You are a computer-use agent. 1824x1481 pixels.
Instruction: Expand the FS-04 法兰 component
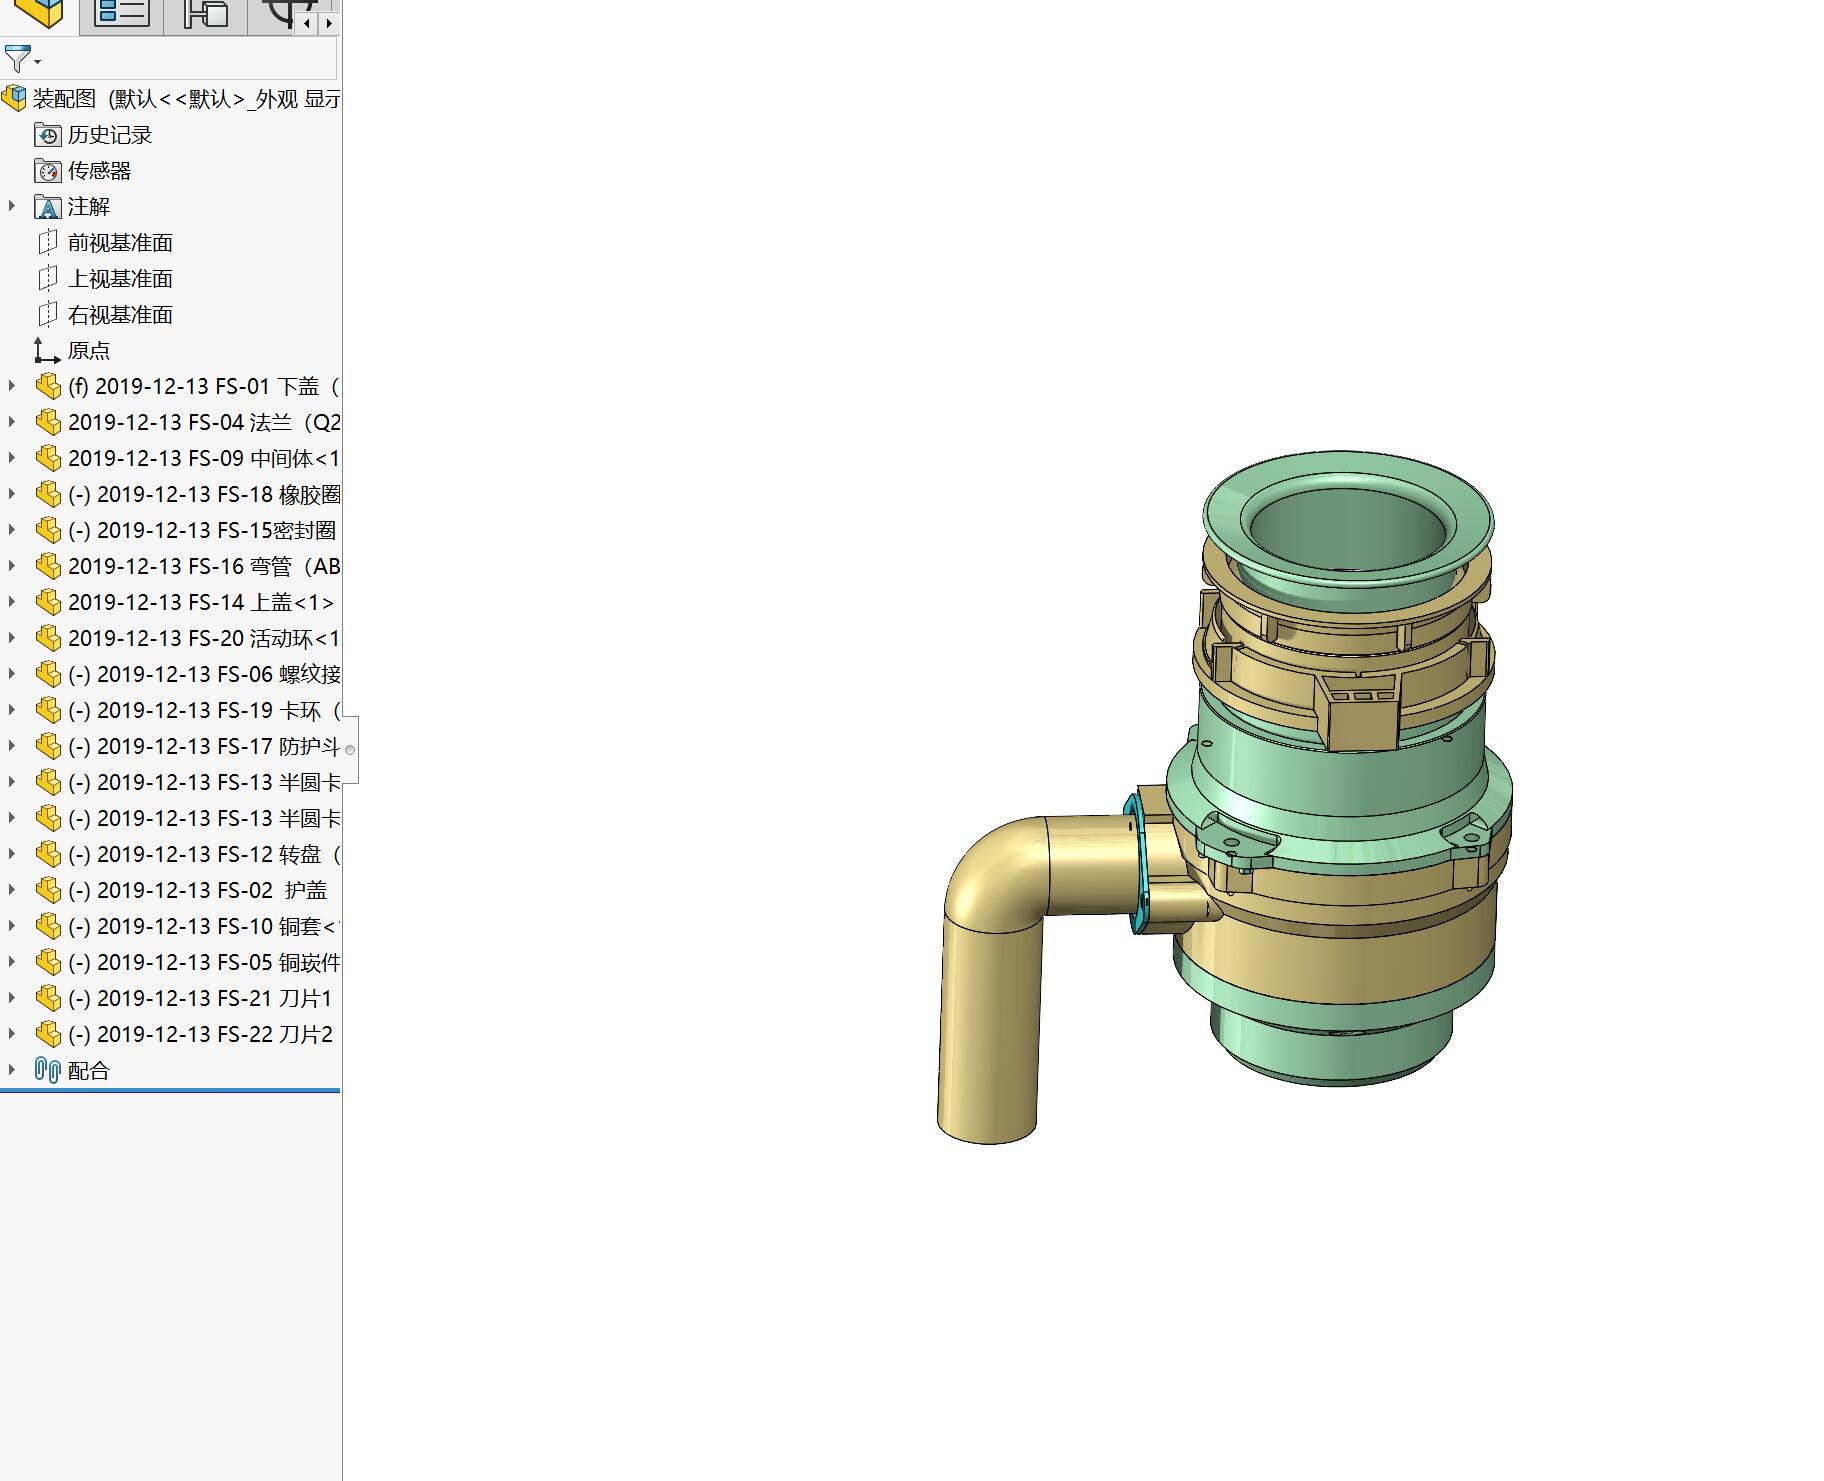[x=12, y=421]
